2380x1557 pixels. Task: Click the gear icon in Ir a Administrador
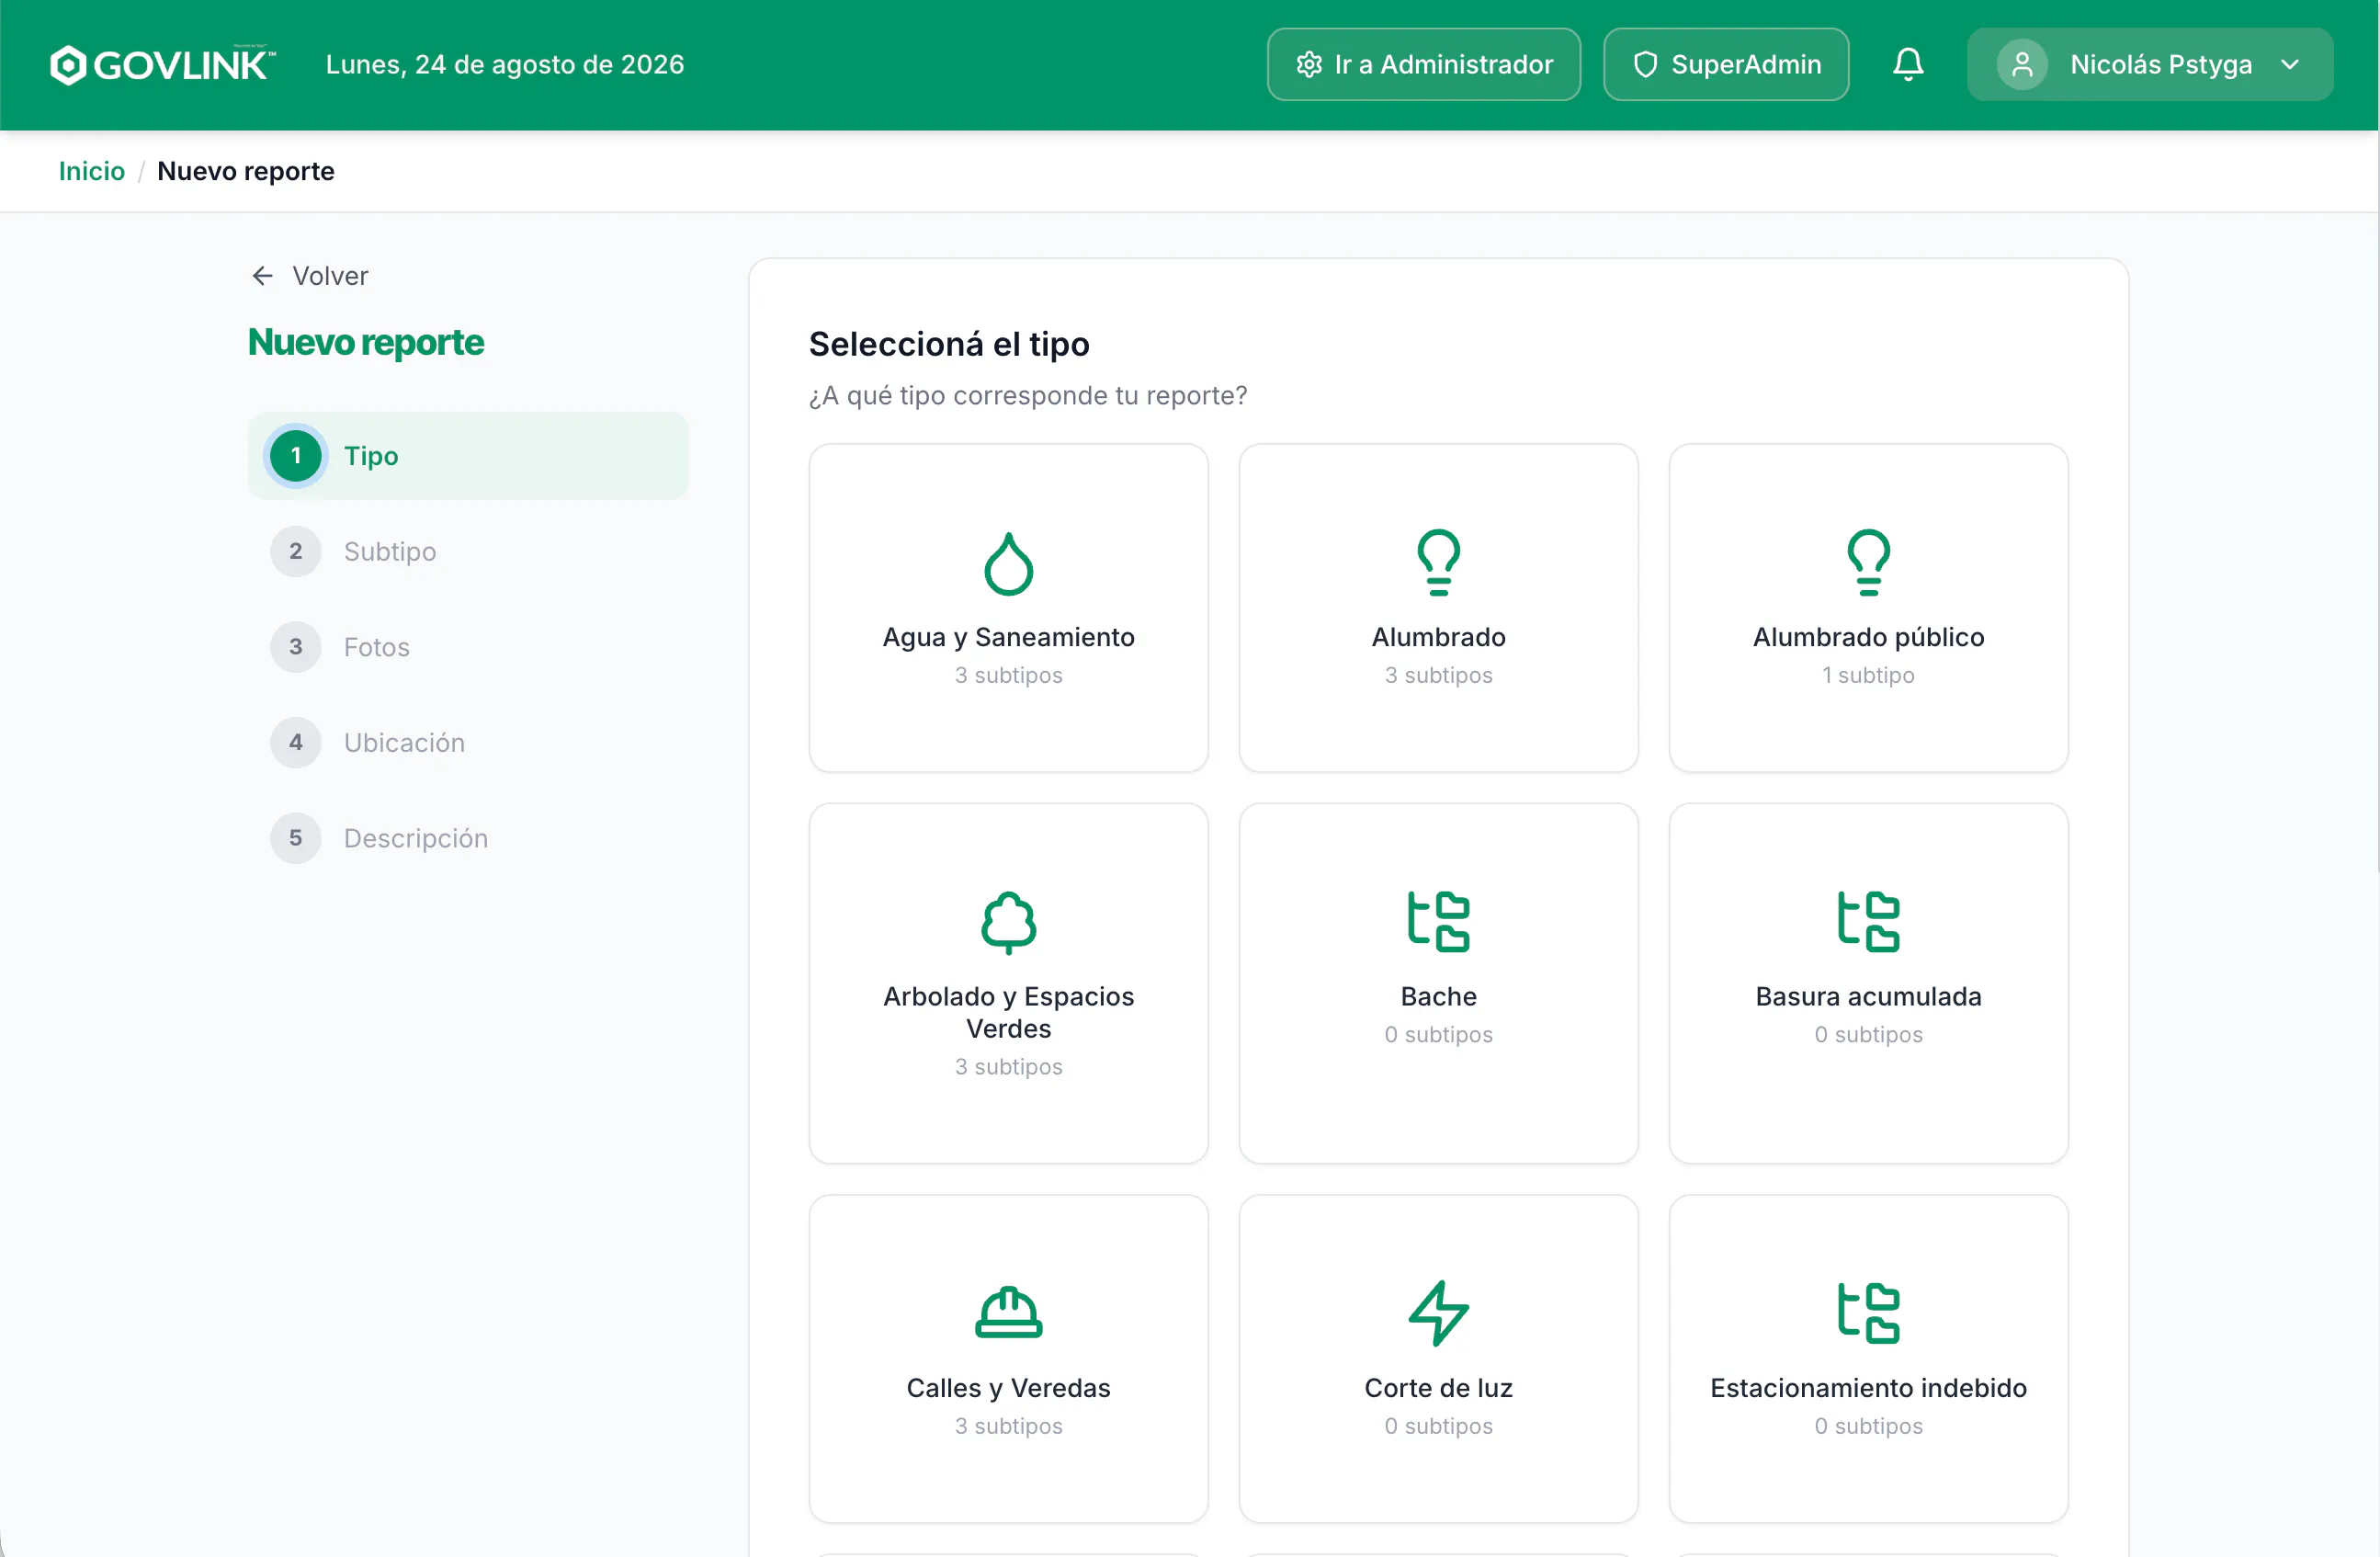pyautogui.click(x=1308, y=64)
